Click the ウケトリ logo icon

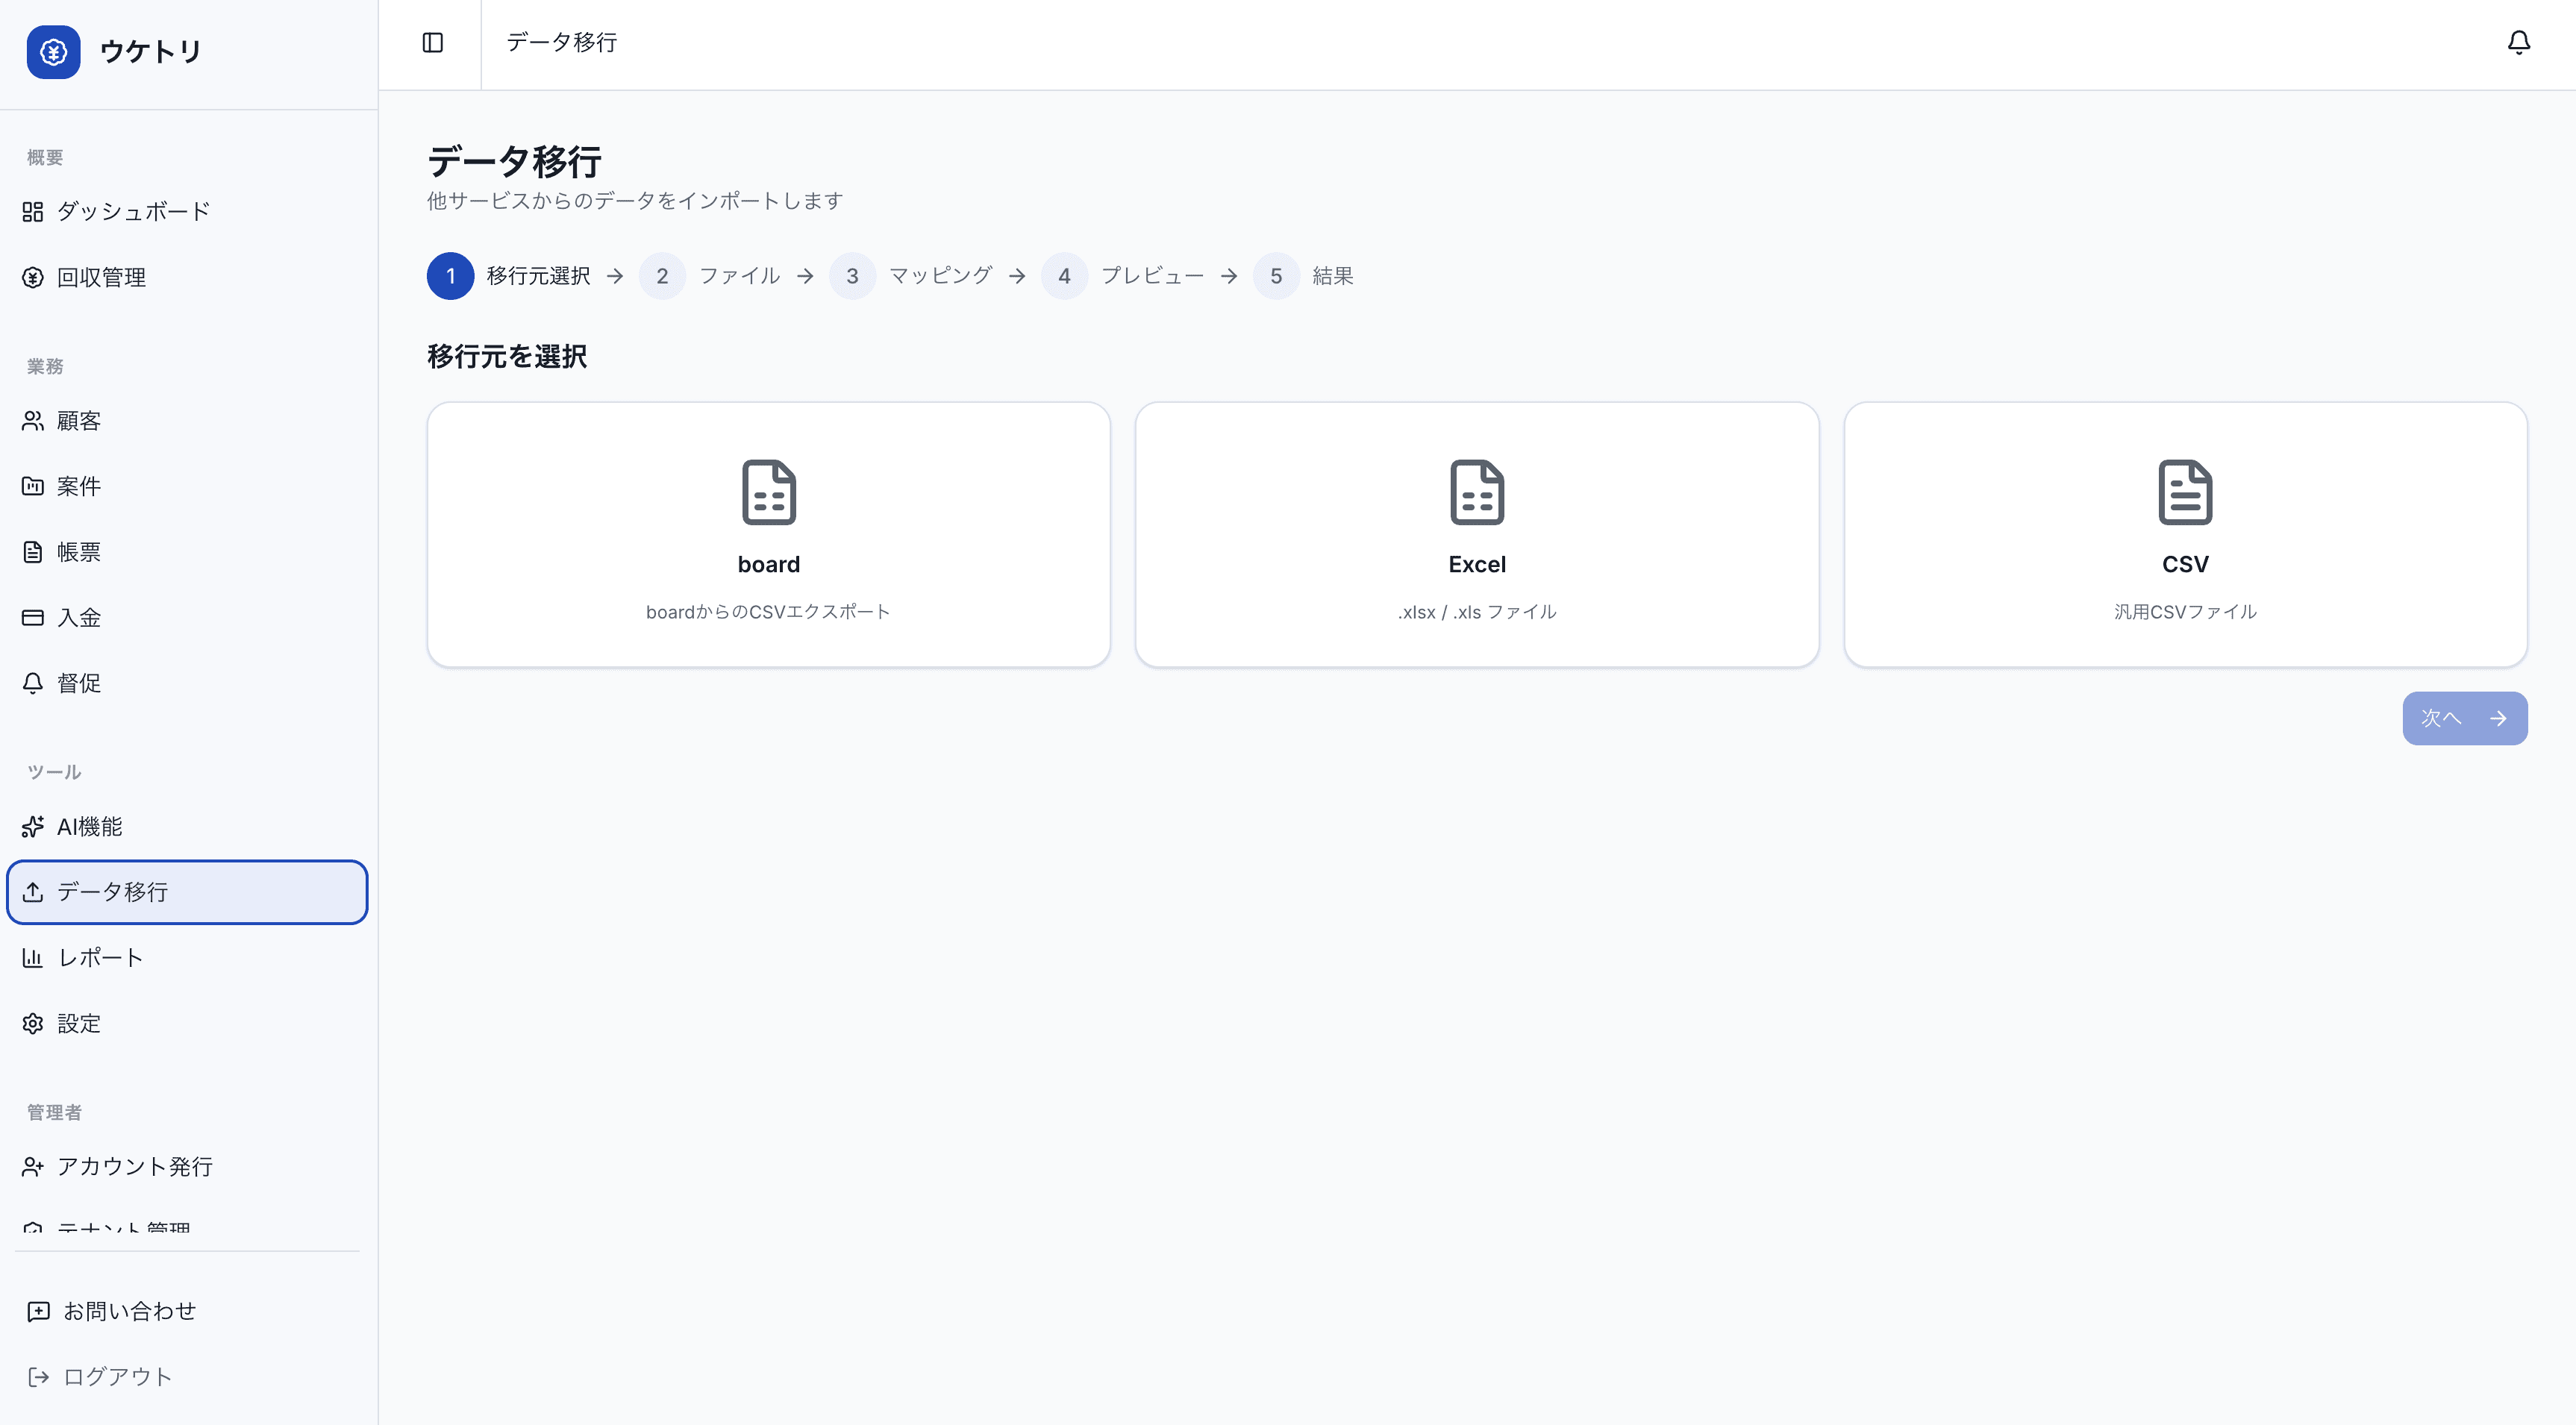click(x=53, y=52)
